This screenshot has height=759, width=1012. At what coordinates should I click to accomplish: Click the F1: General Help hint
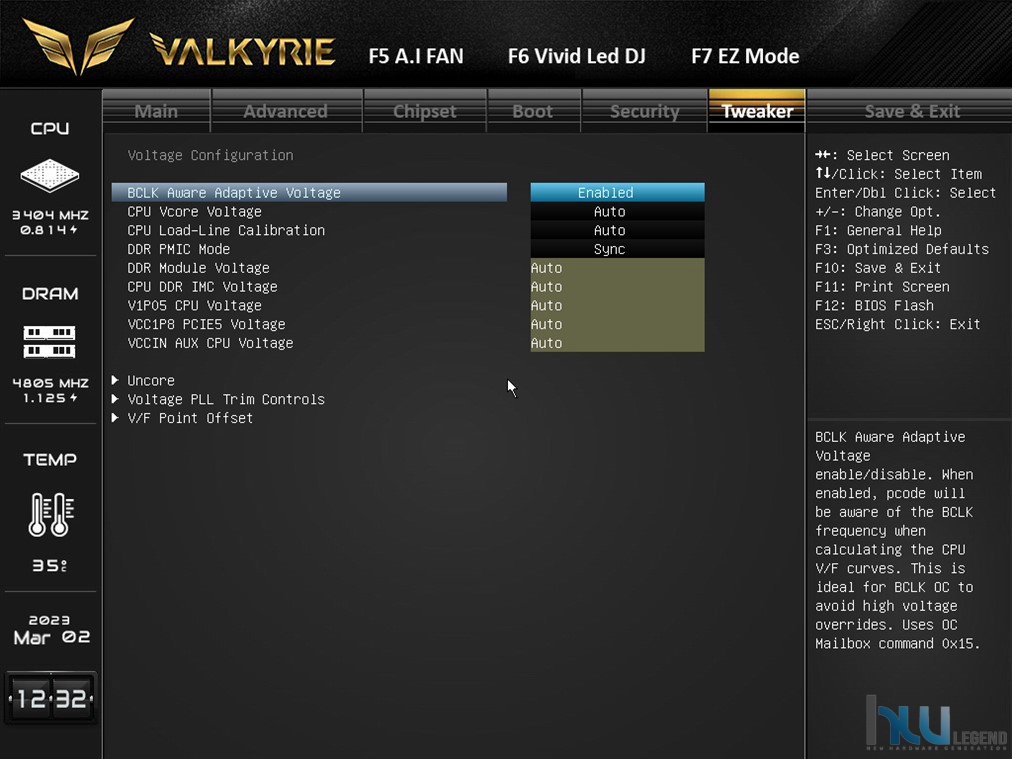coord(878,230)
